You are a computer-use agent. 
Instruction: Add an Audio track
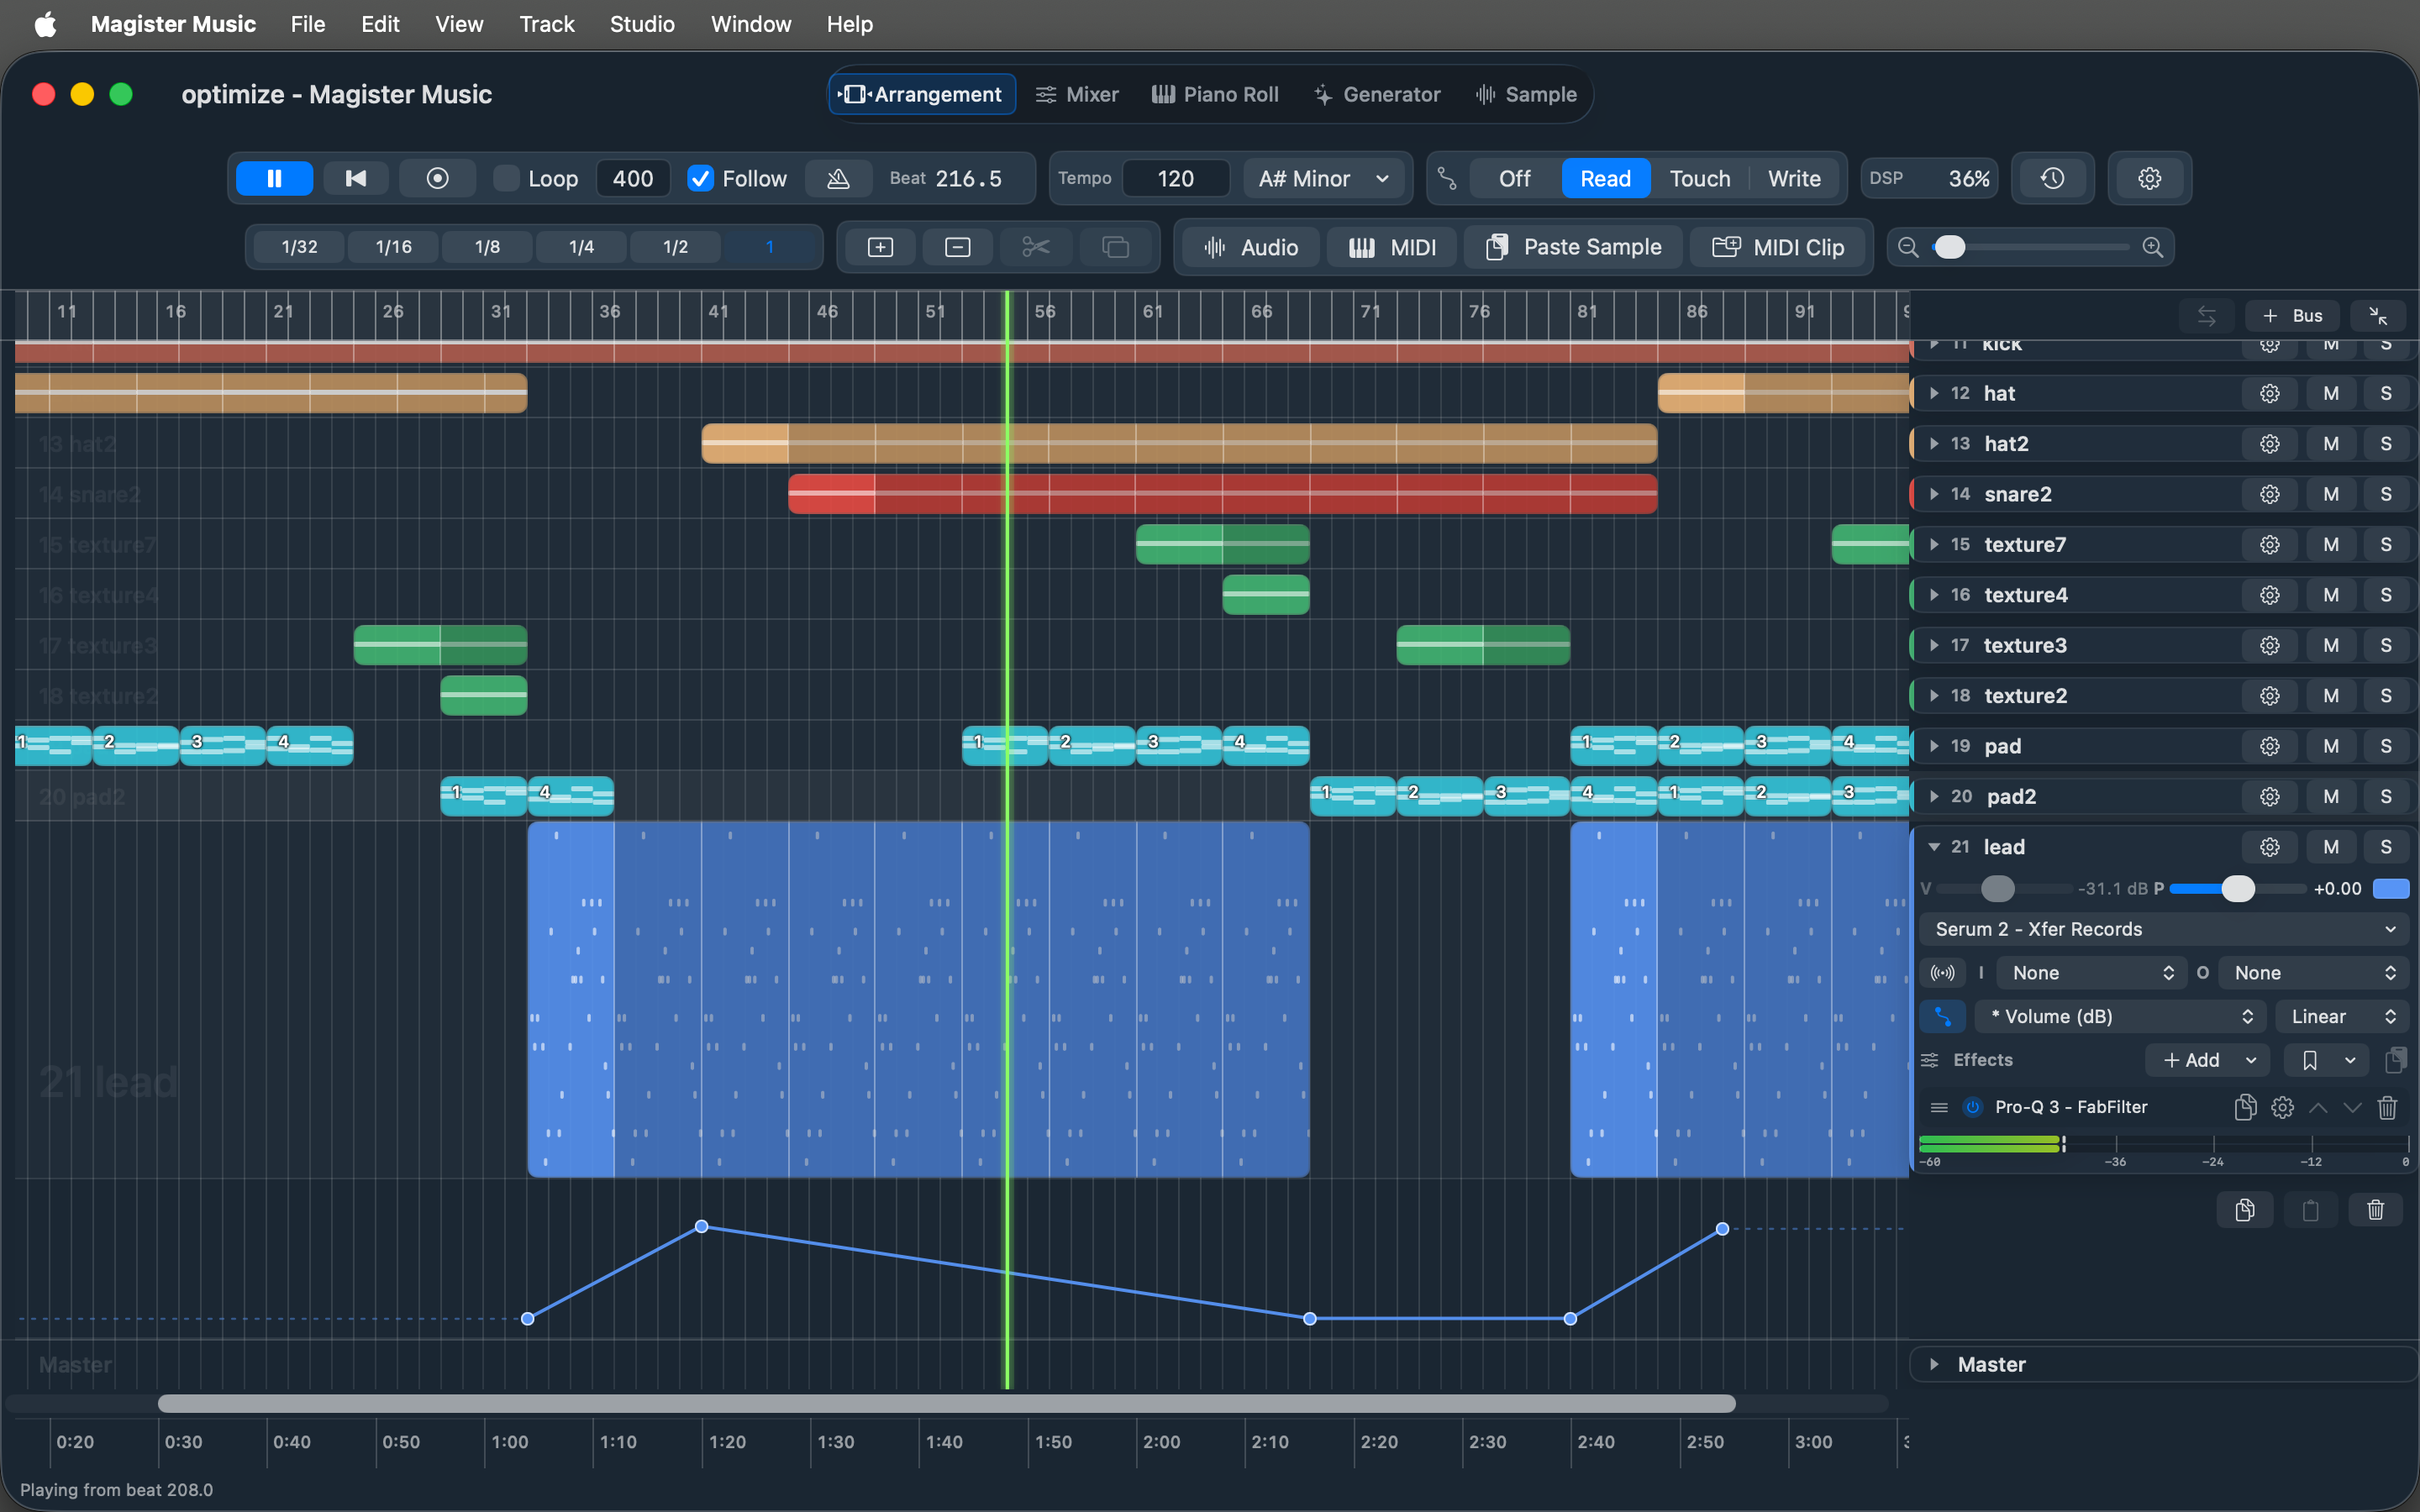[x=1250, y=247]
